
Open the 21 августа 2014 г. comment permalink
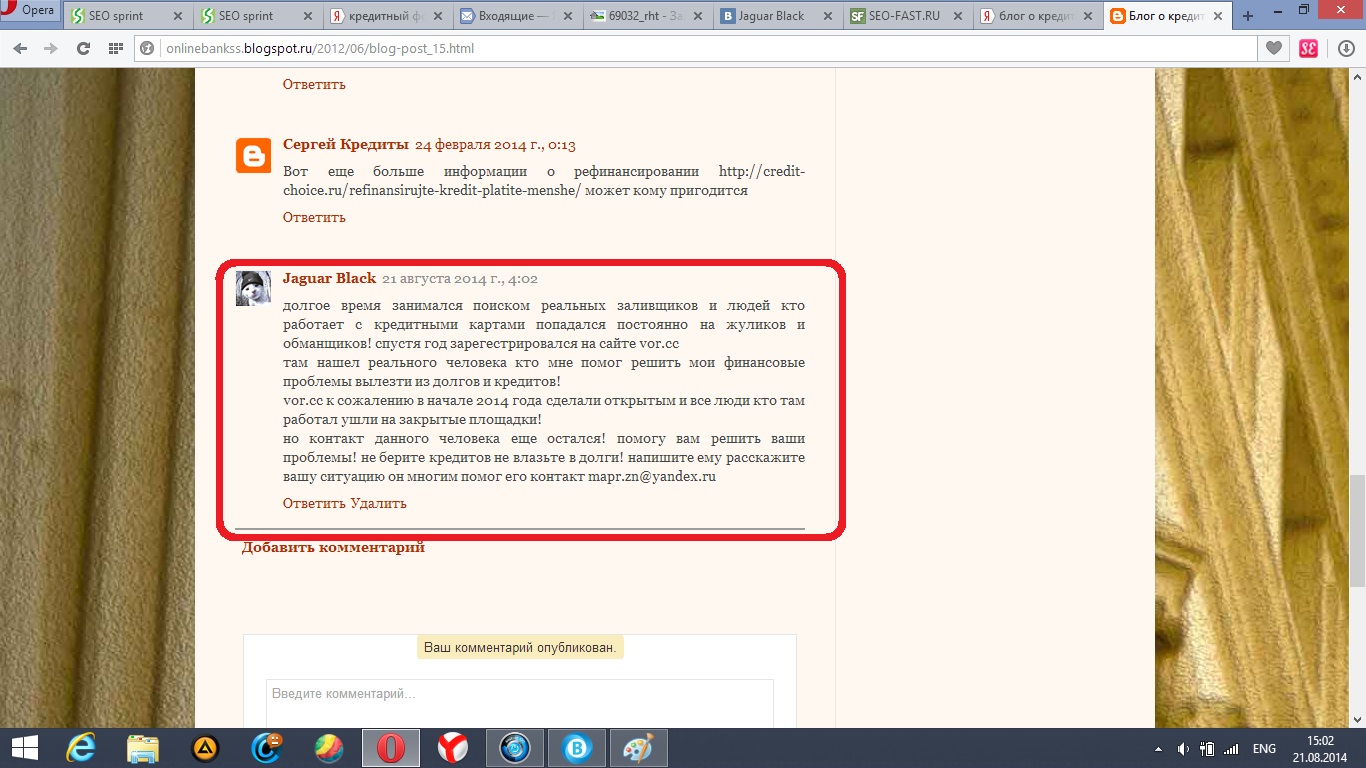tap(460, 279)
